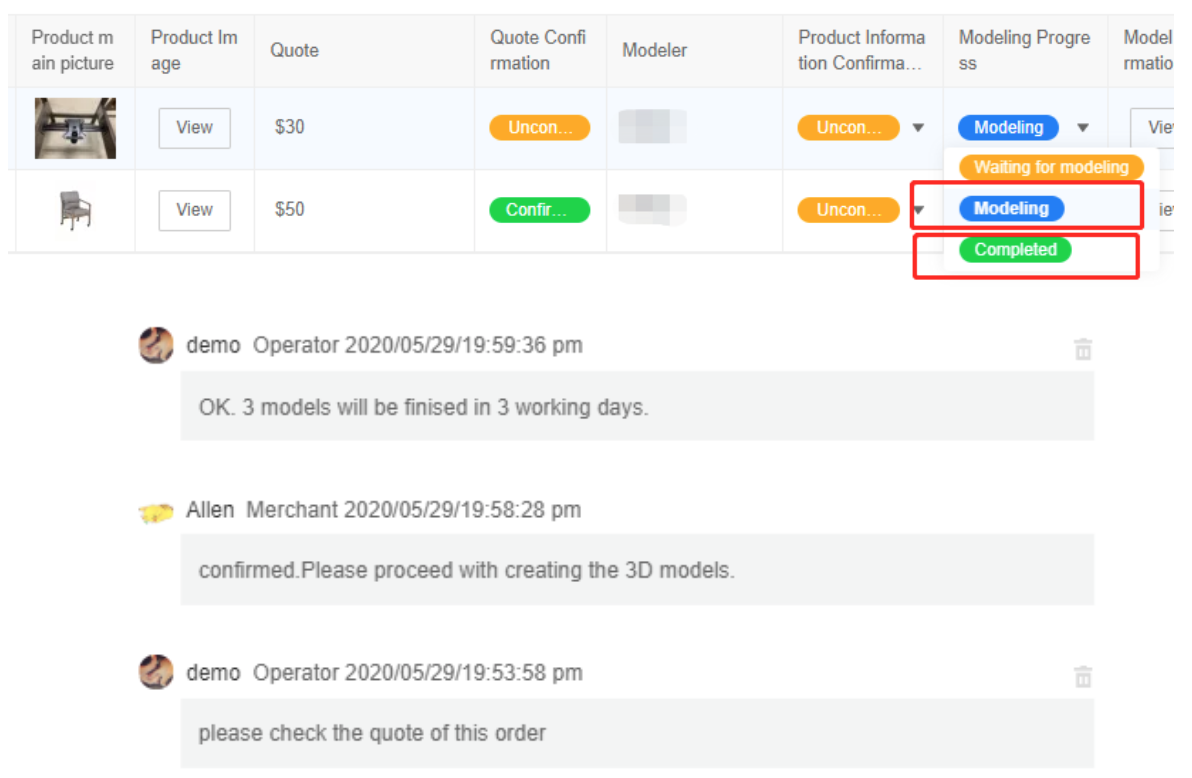
Task: Open the machine product main picture thumbnail
Action: [x=75, y=128]
